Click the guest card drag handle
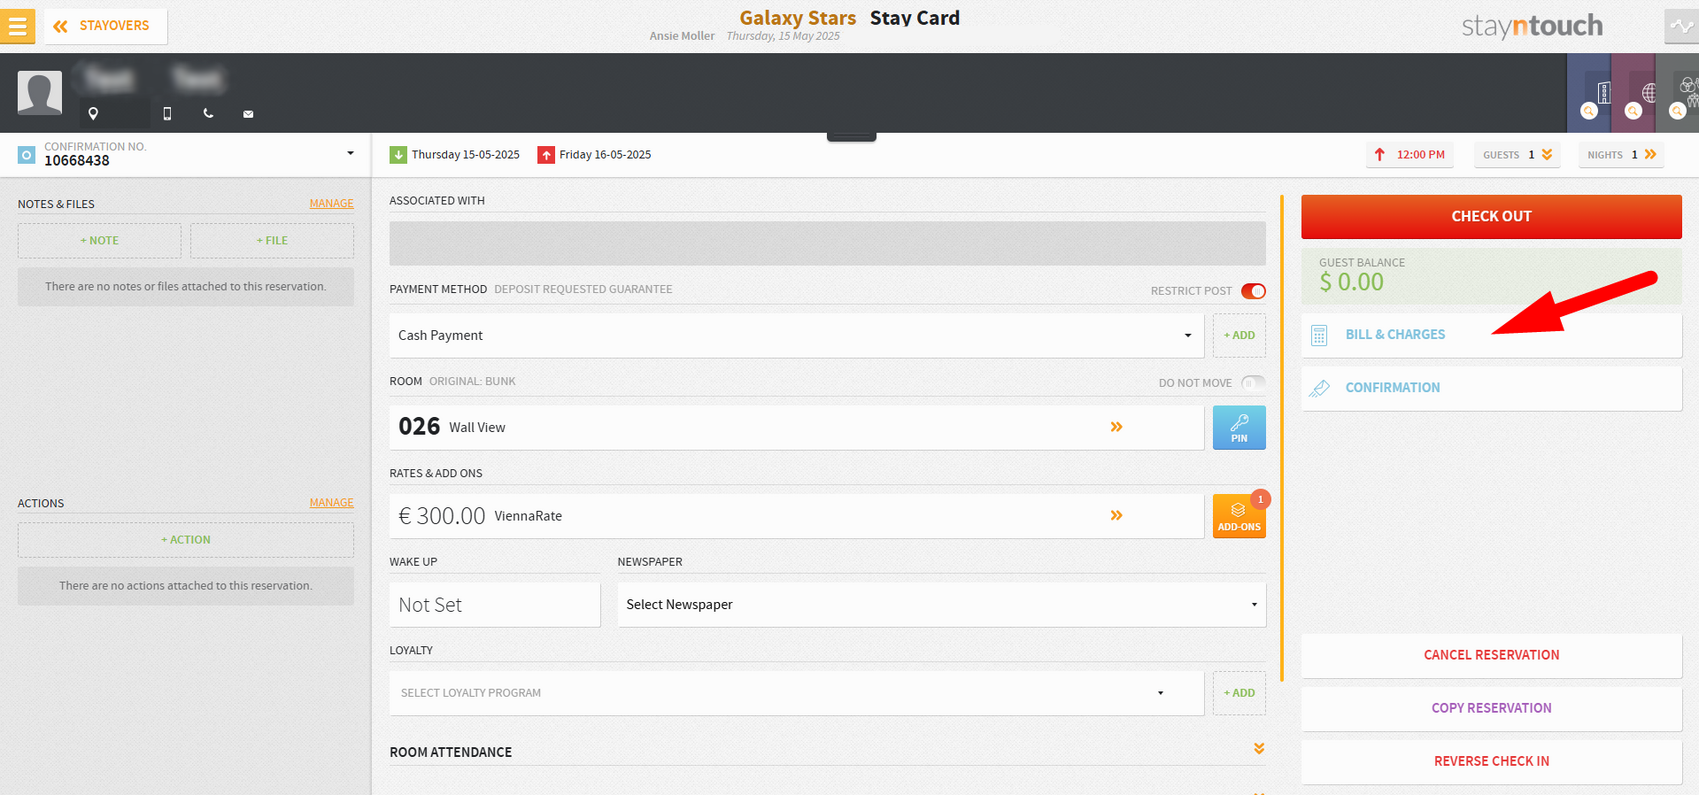Viewport: 1699px width, 795px height. pyautogui.click(x=851, y=137)
